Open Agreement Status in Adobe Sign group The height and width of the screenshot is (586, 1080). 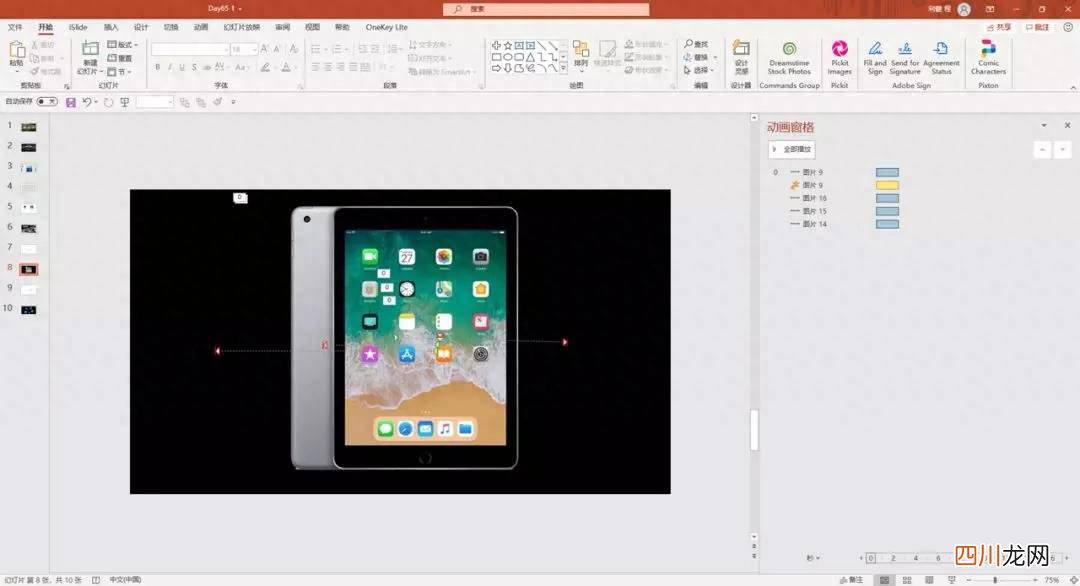[941, 57]
